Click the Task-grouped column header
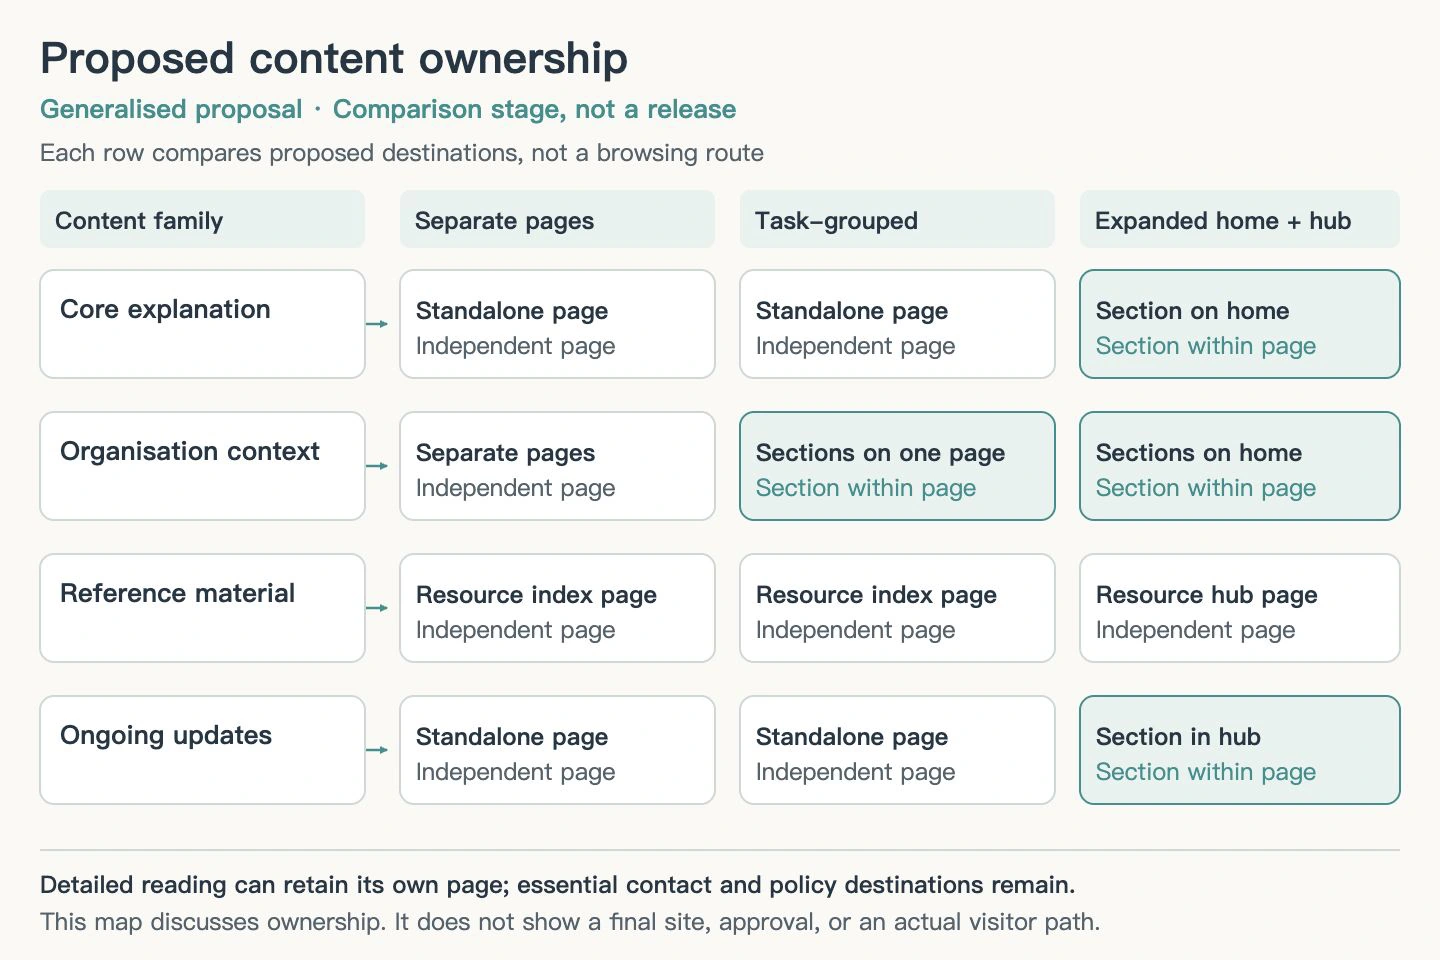The width and height of the screenshot is (1440, 960). [x=897, y=220]
